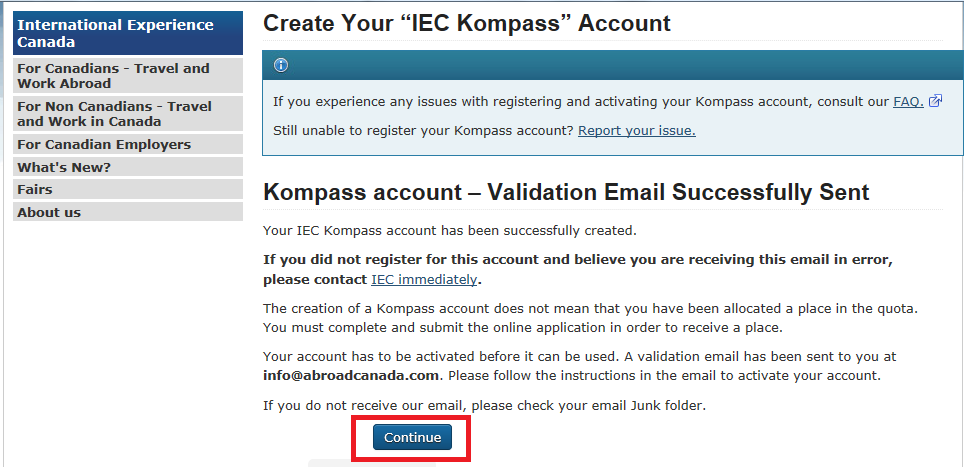Viewport: 964px width, 467px height.
Task: Click the Create Your IEC Kompass Account heading
Action: tap(467, 24)
